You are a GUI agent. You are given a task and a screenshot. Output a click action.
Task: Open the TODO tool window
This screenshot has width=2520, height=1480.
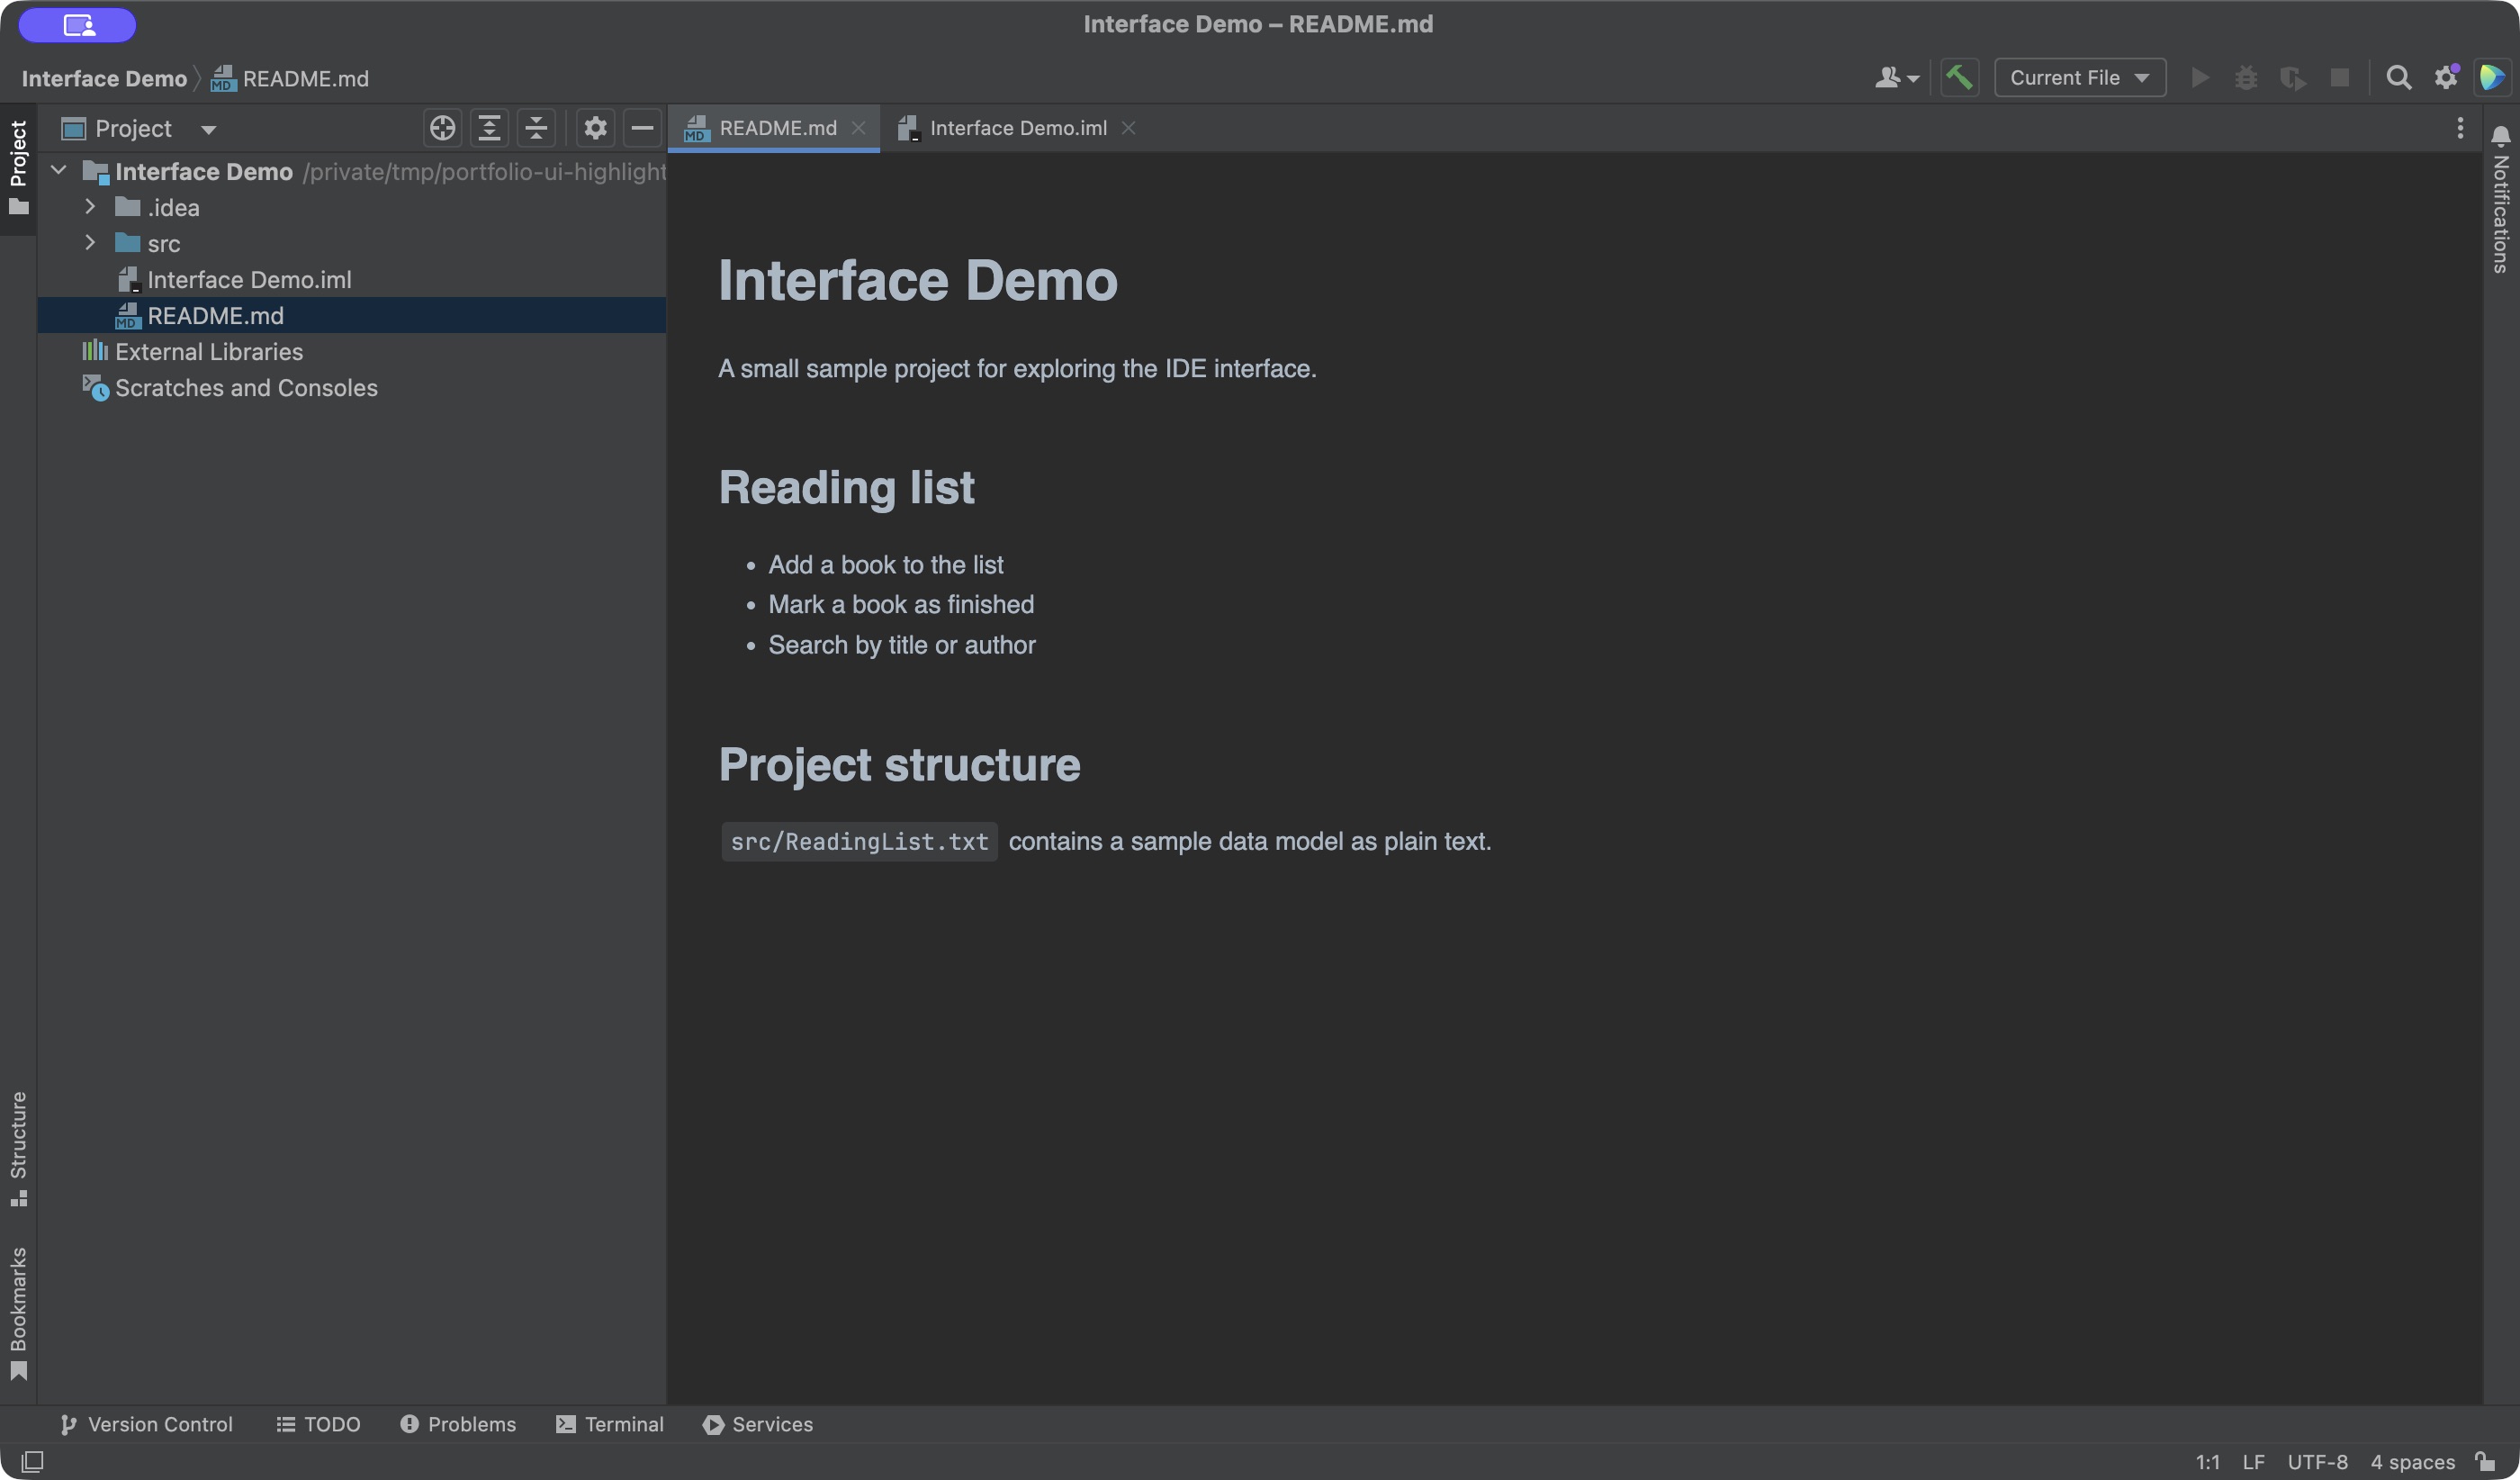coord(318,1424)
